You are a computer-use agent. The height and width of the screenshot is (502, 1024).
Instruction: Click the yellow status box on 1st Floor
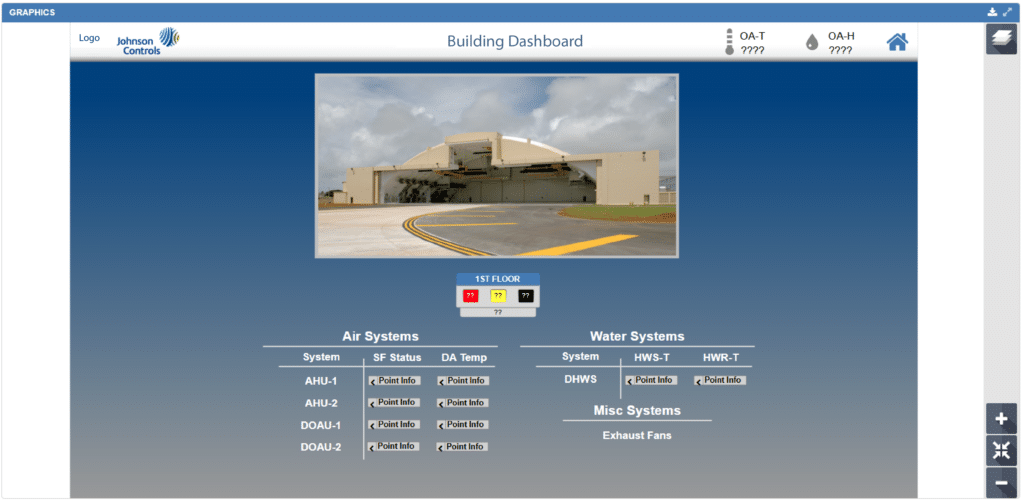[498, 296]
